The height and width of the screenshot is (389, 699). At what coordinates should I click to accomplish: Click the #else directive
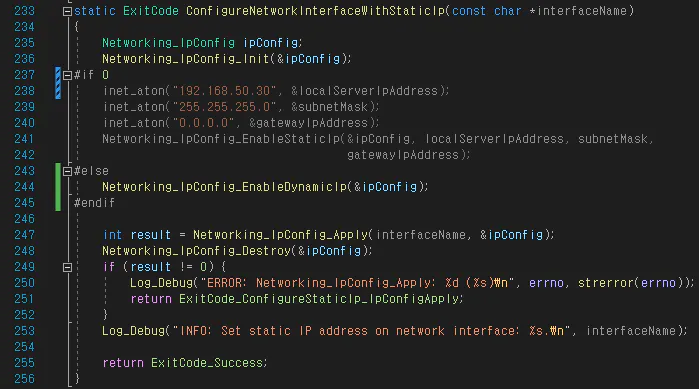(91, 171)
